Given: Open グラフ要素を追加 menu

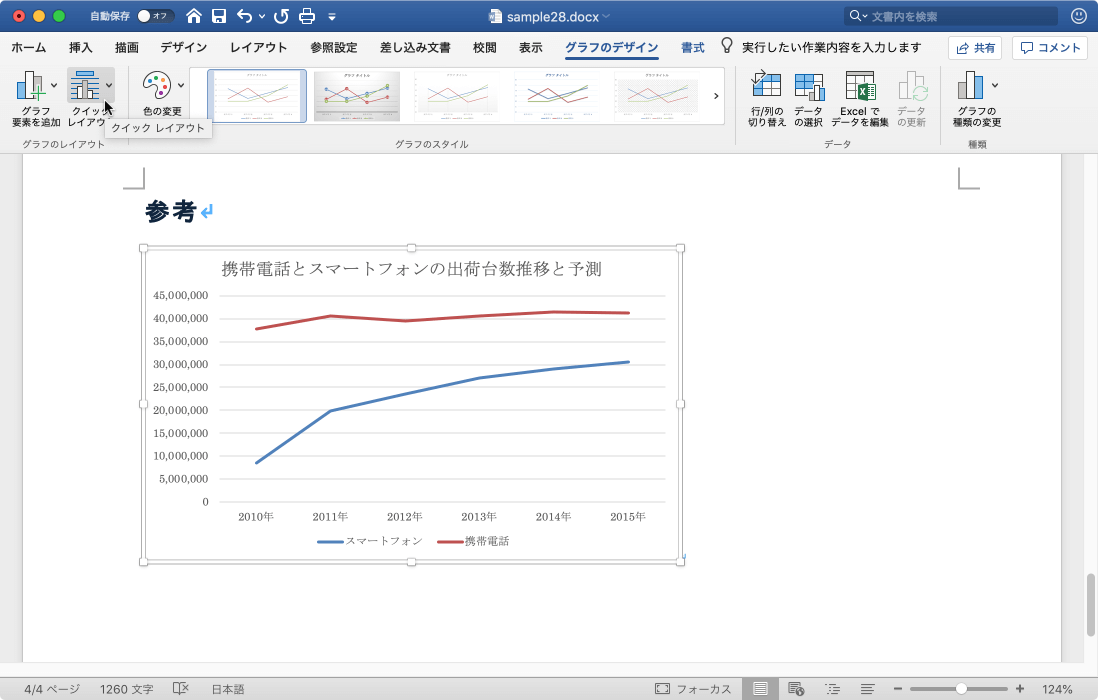Looking at the screenshot, I should point(36,99).
